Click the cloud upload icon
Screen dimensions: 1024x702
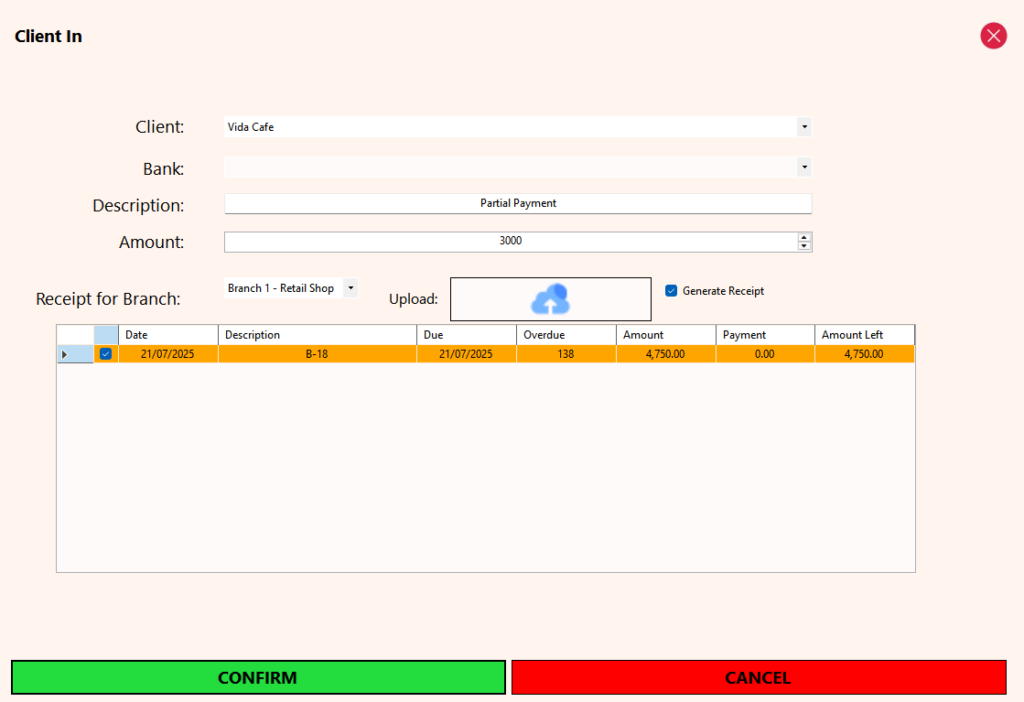point(550,298)
